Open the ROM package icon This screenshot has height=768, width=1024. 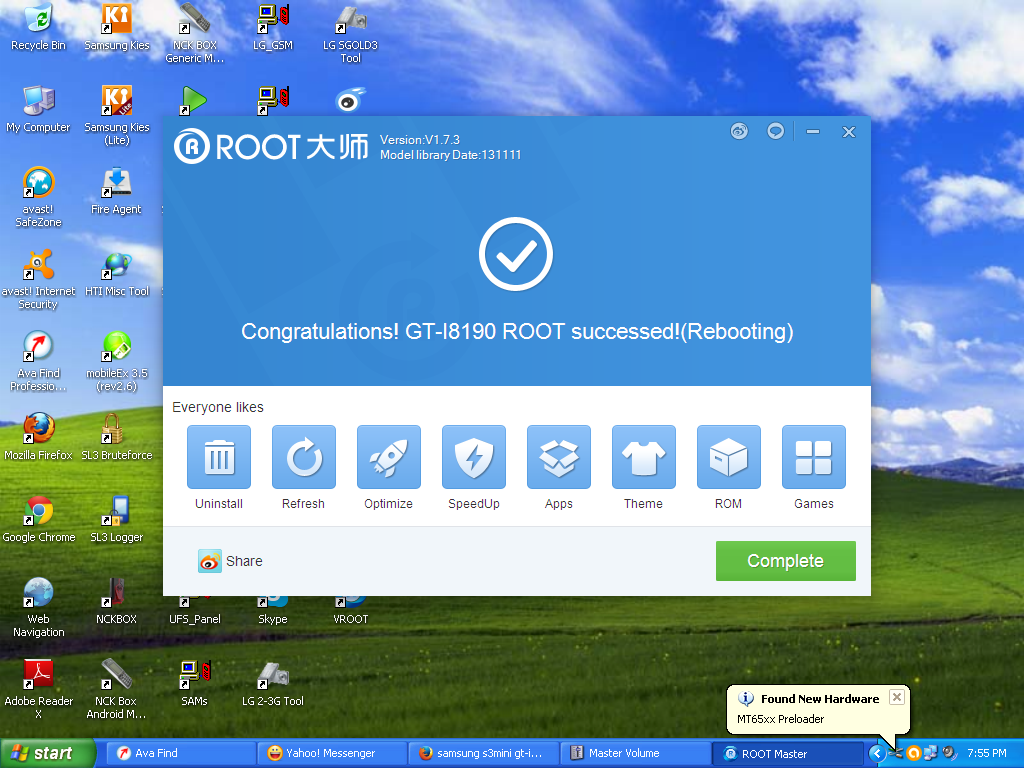tap(728, 458)
